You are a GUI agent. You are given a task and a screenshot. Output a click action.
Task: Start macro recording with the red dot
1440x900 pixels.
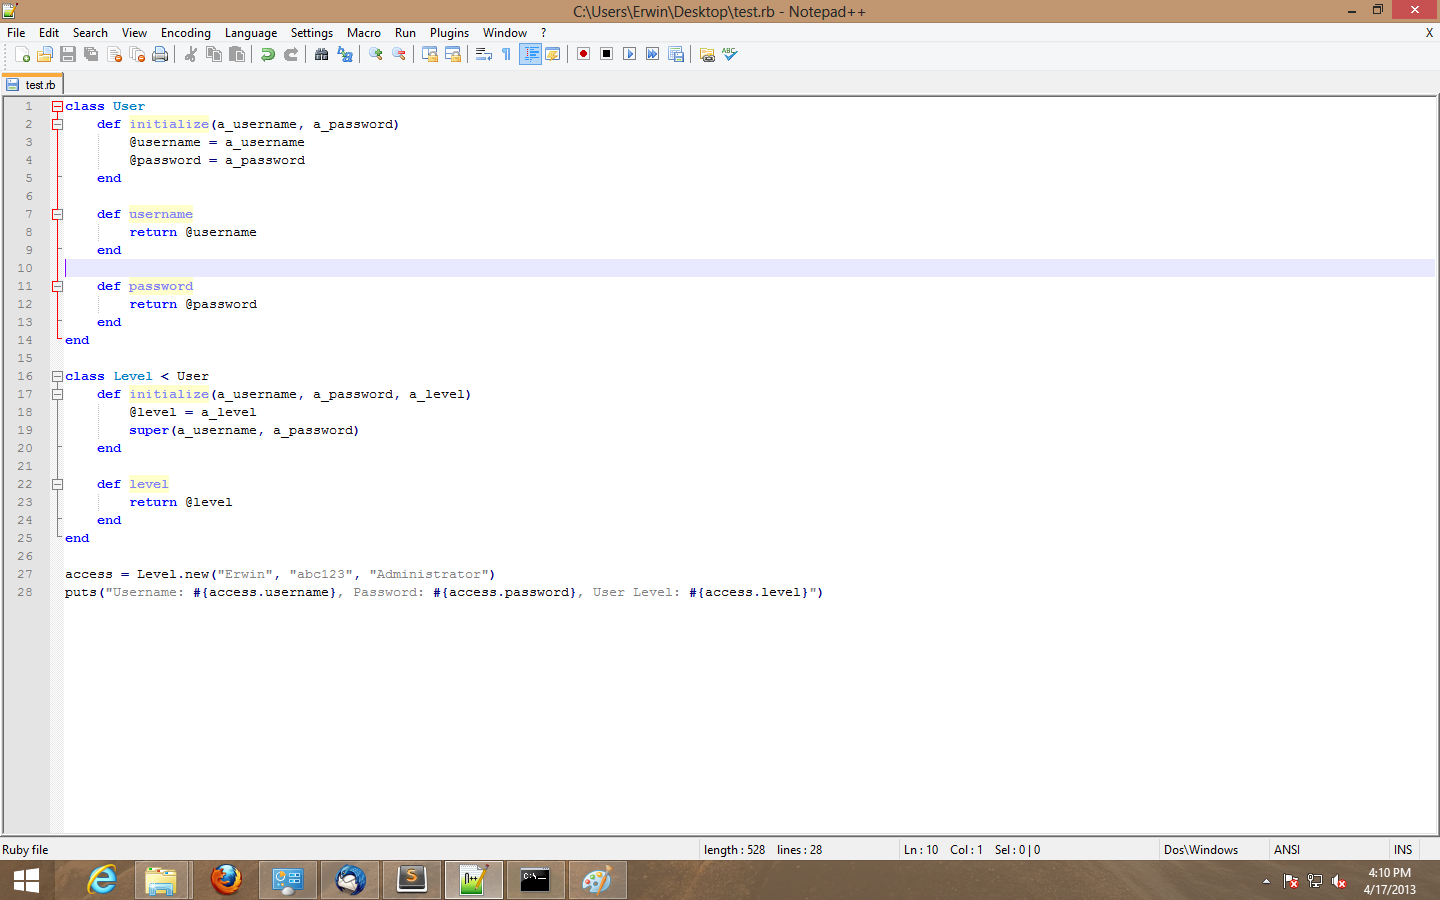583,54
